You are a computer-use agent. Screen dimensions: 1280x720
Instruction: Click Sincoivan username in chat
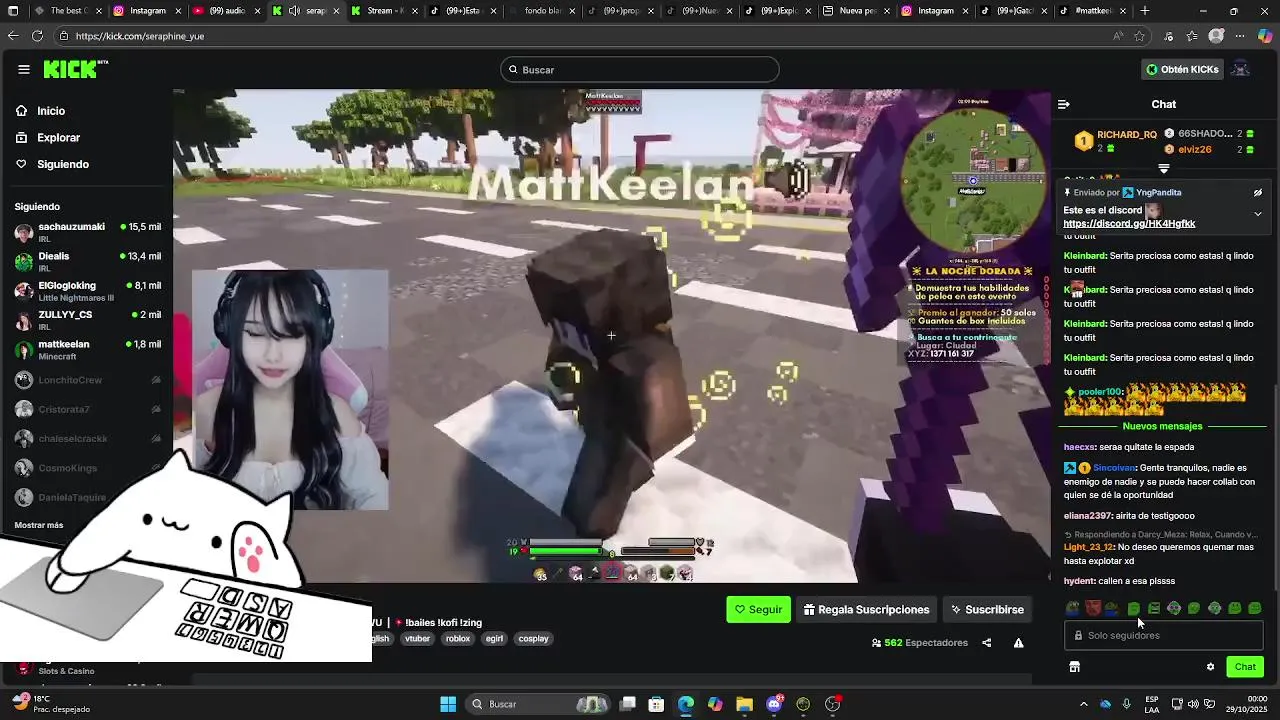coord(1114,468)
